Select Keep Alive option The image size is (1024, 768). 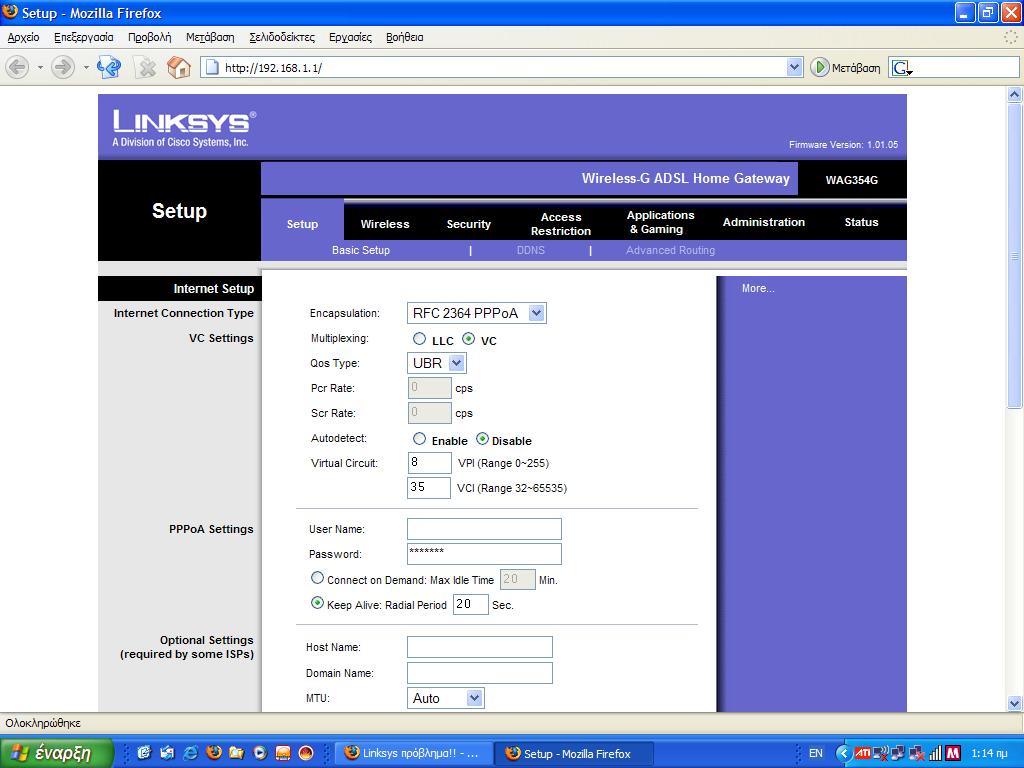(x=317, y=603)
